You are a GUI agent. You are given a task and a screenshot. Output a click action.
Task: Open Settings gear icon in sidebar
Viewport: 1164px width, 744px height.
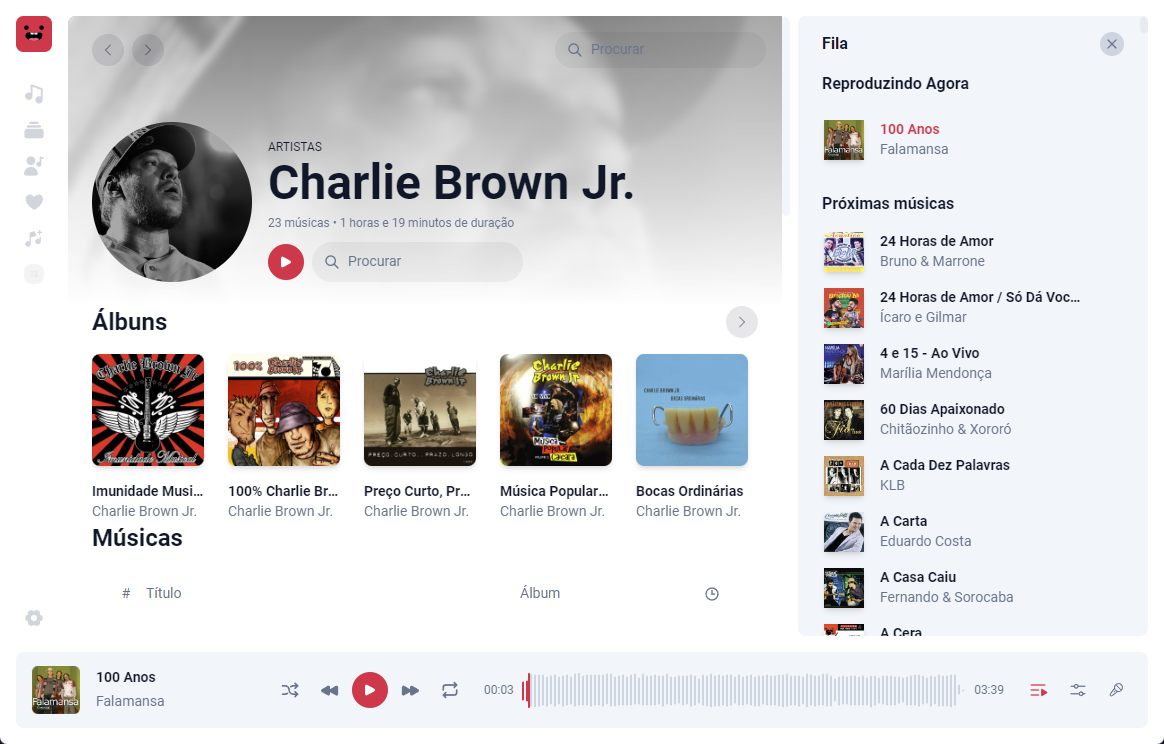tap(34, 618)
